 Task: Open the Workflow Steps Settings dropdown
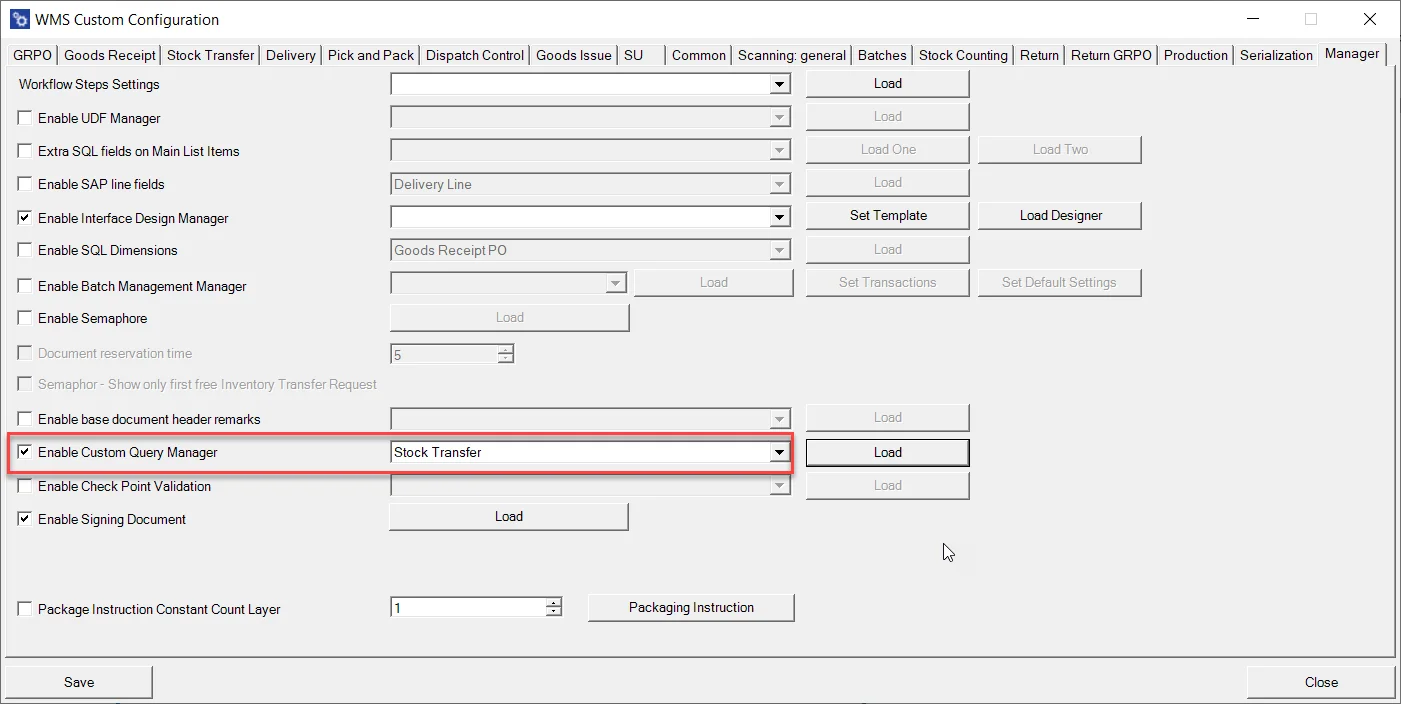coord(779,84)
